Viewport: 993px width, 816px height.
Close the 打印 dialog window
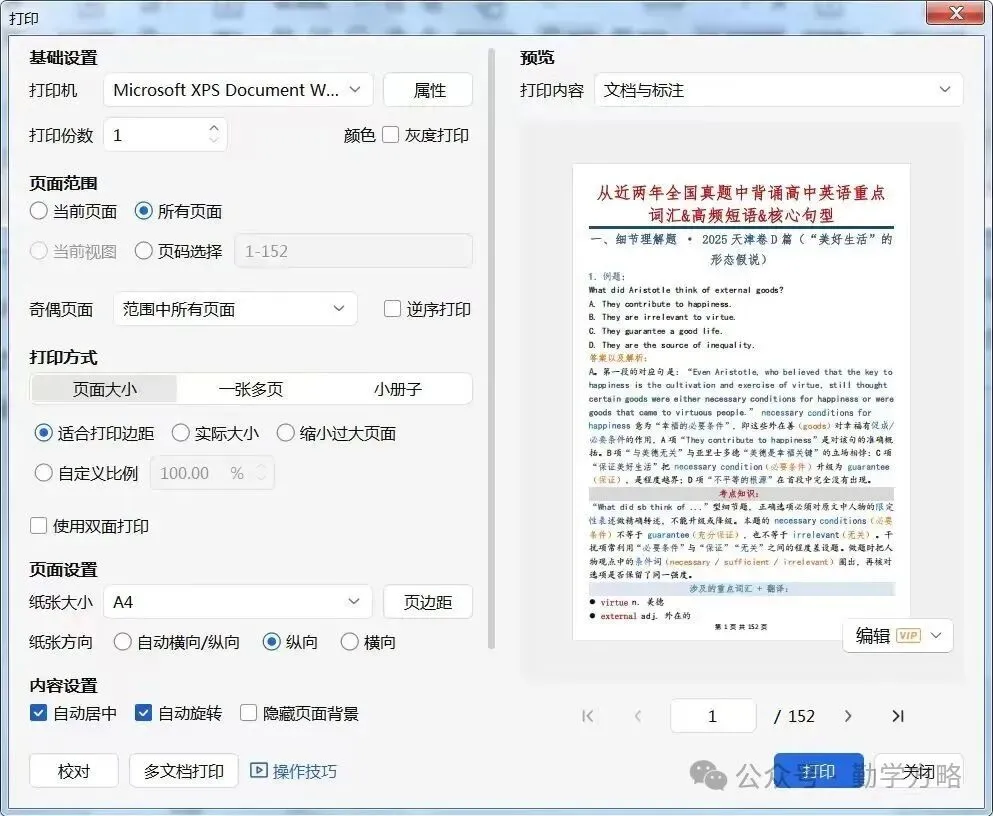(955, 12)
